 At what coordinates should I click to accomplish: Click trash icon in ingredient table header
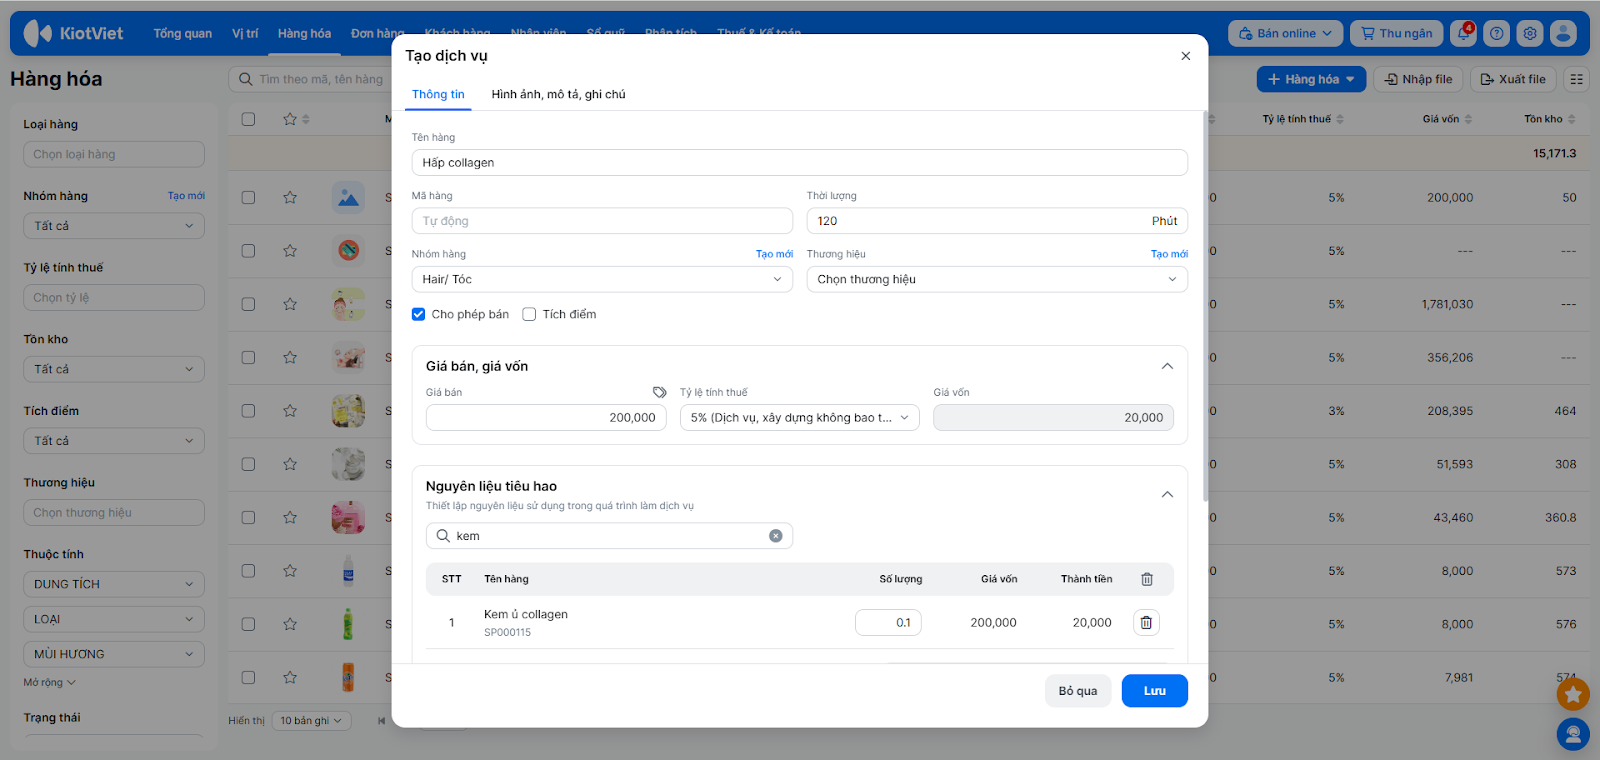[1147, 579]
